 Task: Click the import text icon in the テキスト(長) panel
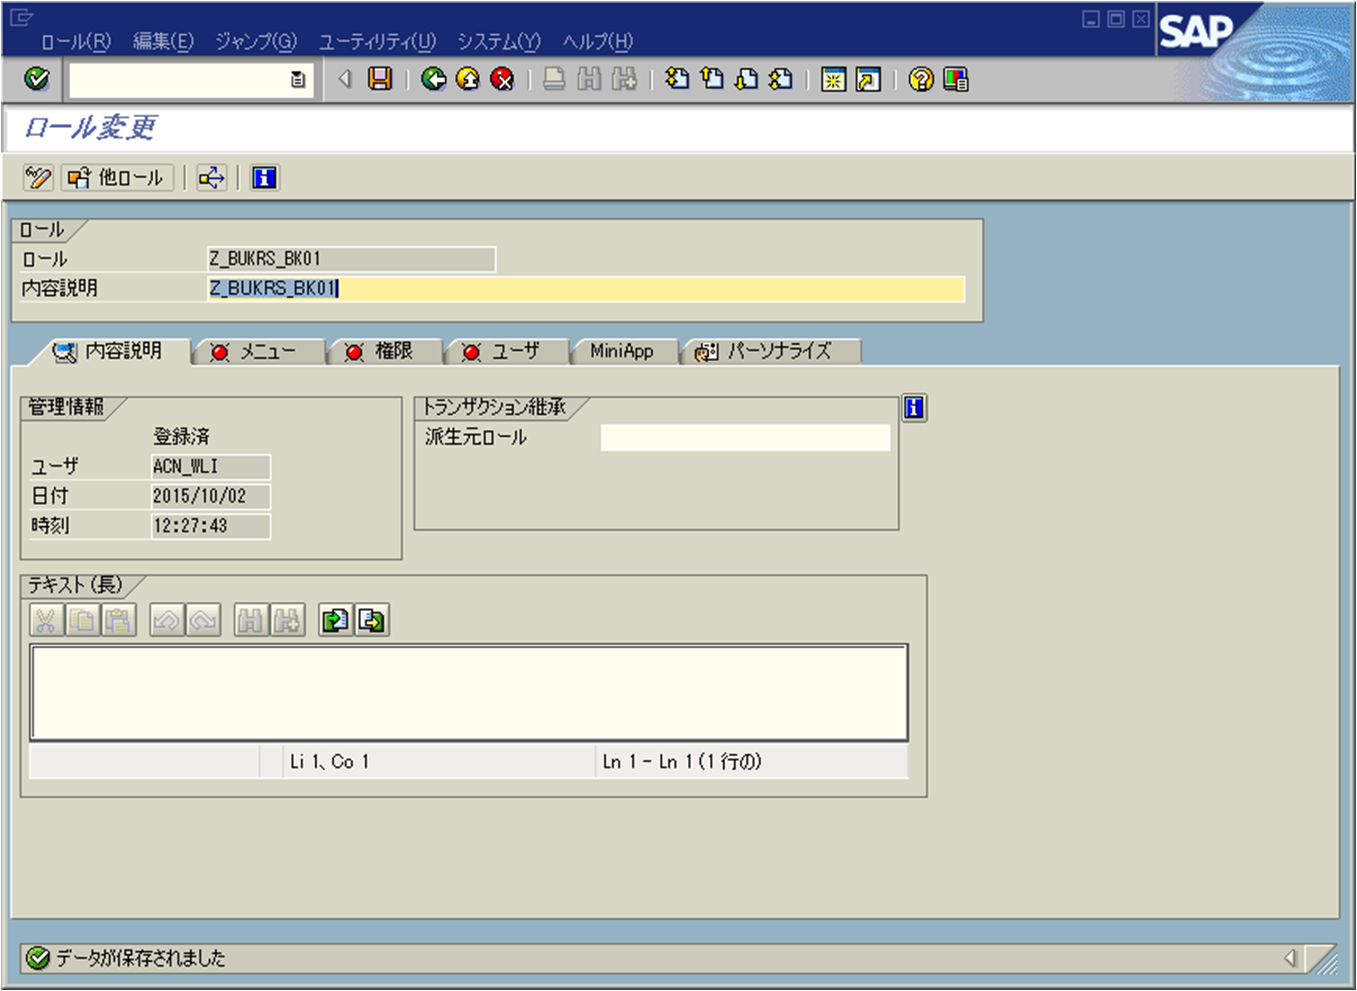pyautogui.click(x=334, y=620)
